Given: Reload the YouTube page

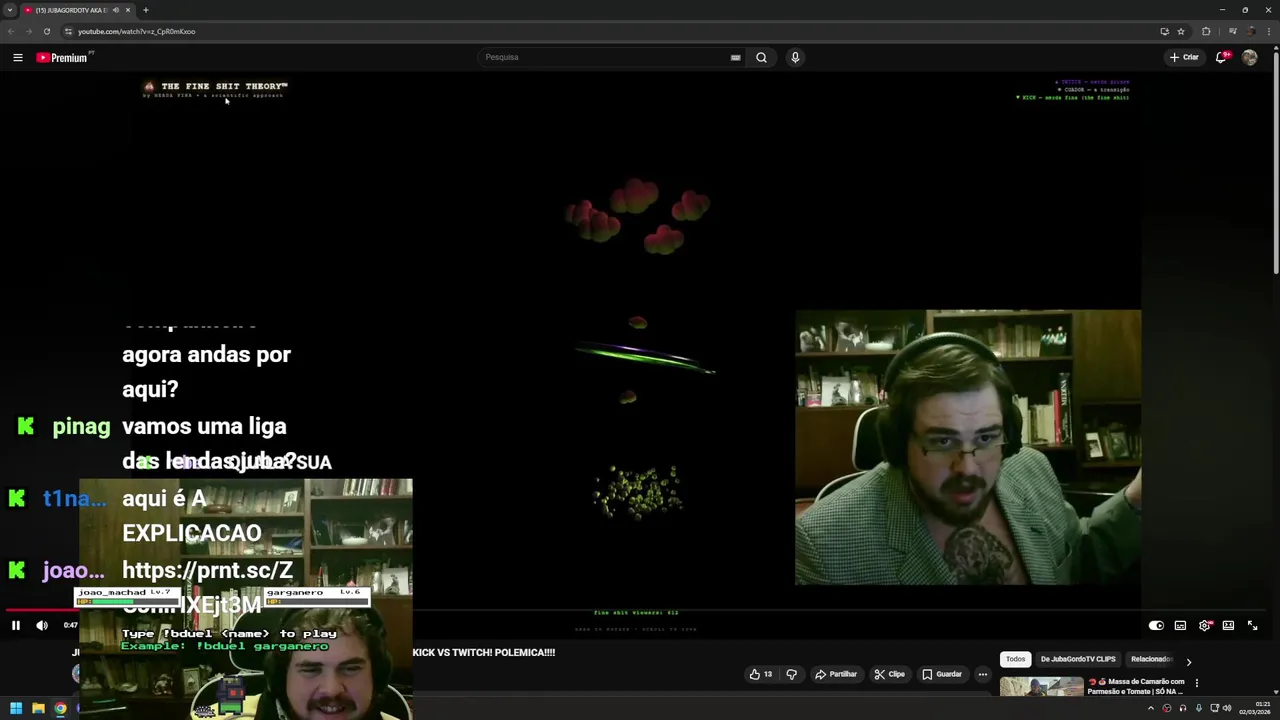Looking at the screenshot, I should (46, 31).
